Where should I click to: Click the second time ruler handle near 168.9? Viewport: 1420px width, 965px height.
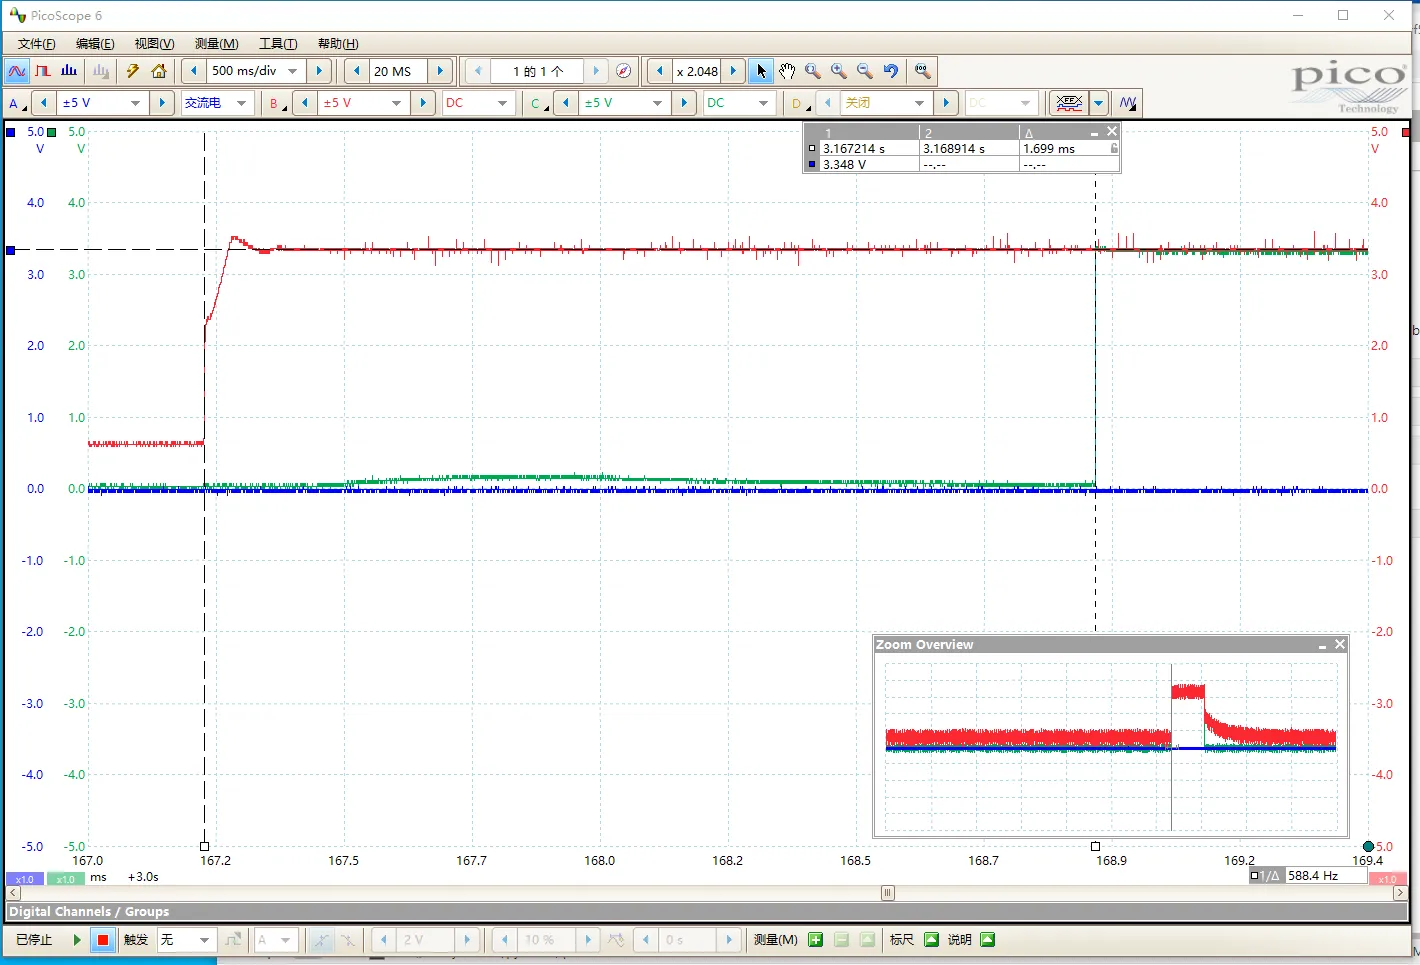click(1095, 846)
